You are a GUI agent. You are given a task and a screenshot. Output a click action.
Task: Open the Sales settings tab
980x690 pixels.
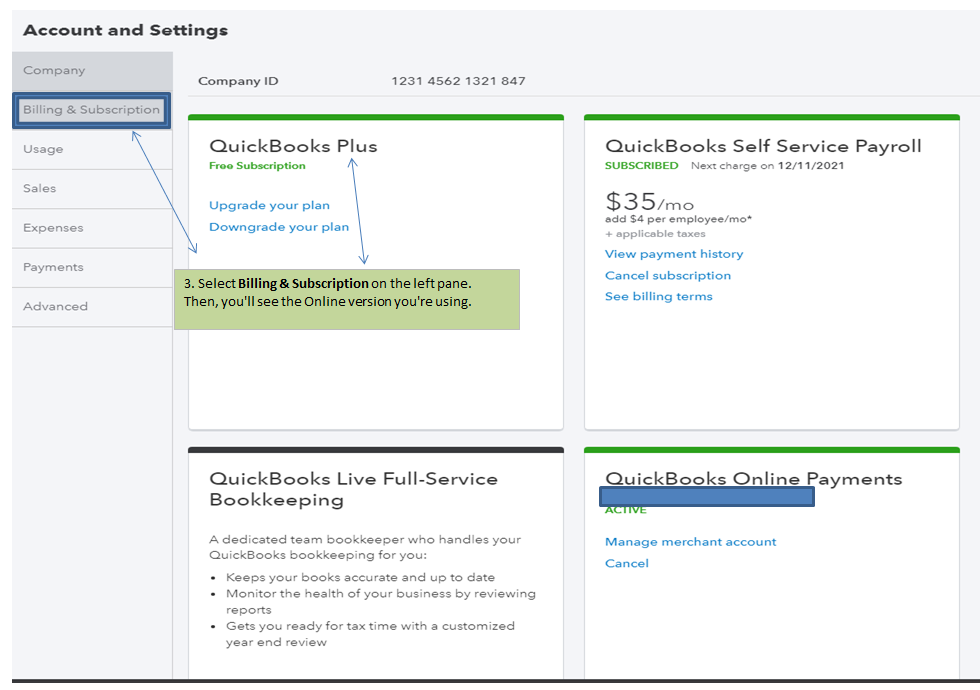point(40,188)
